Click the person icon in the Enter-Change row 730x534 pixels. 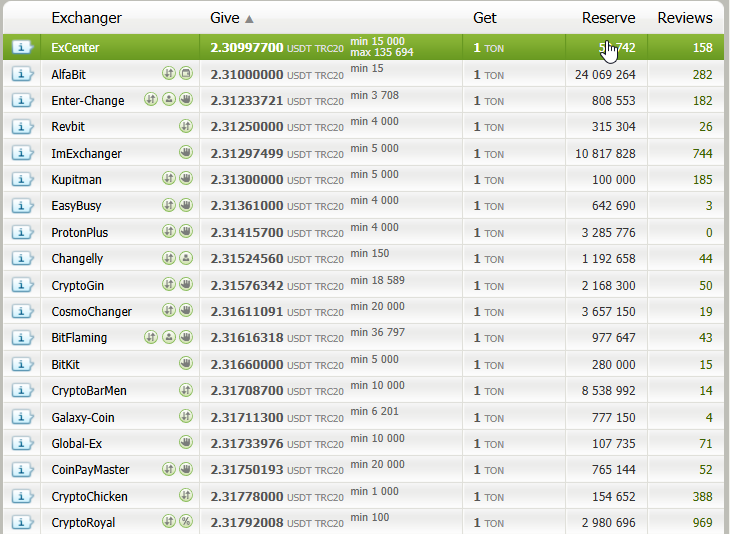168,100
